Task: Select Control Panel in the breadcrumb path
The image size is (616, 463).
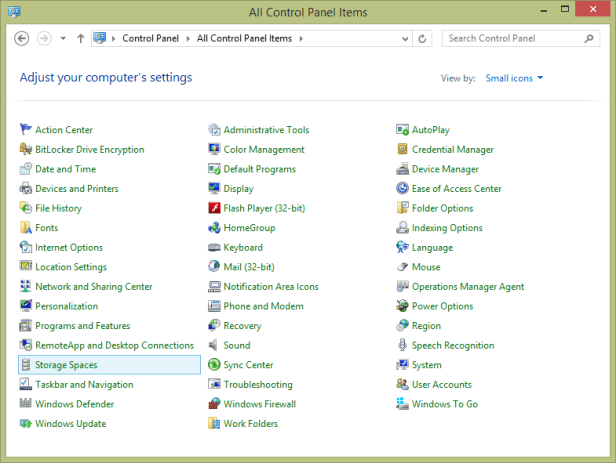Action: [151, 38]
